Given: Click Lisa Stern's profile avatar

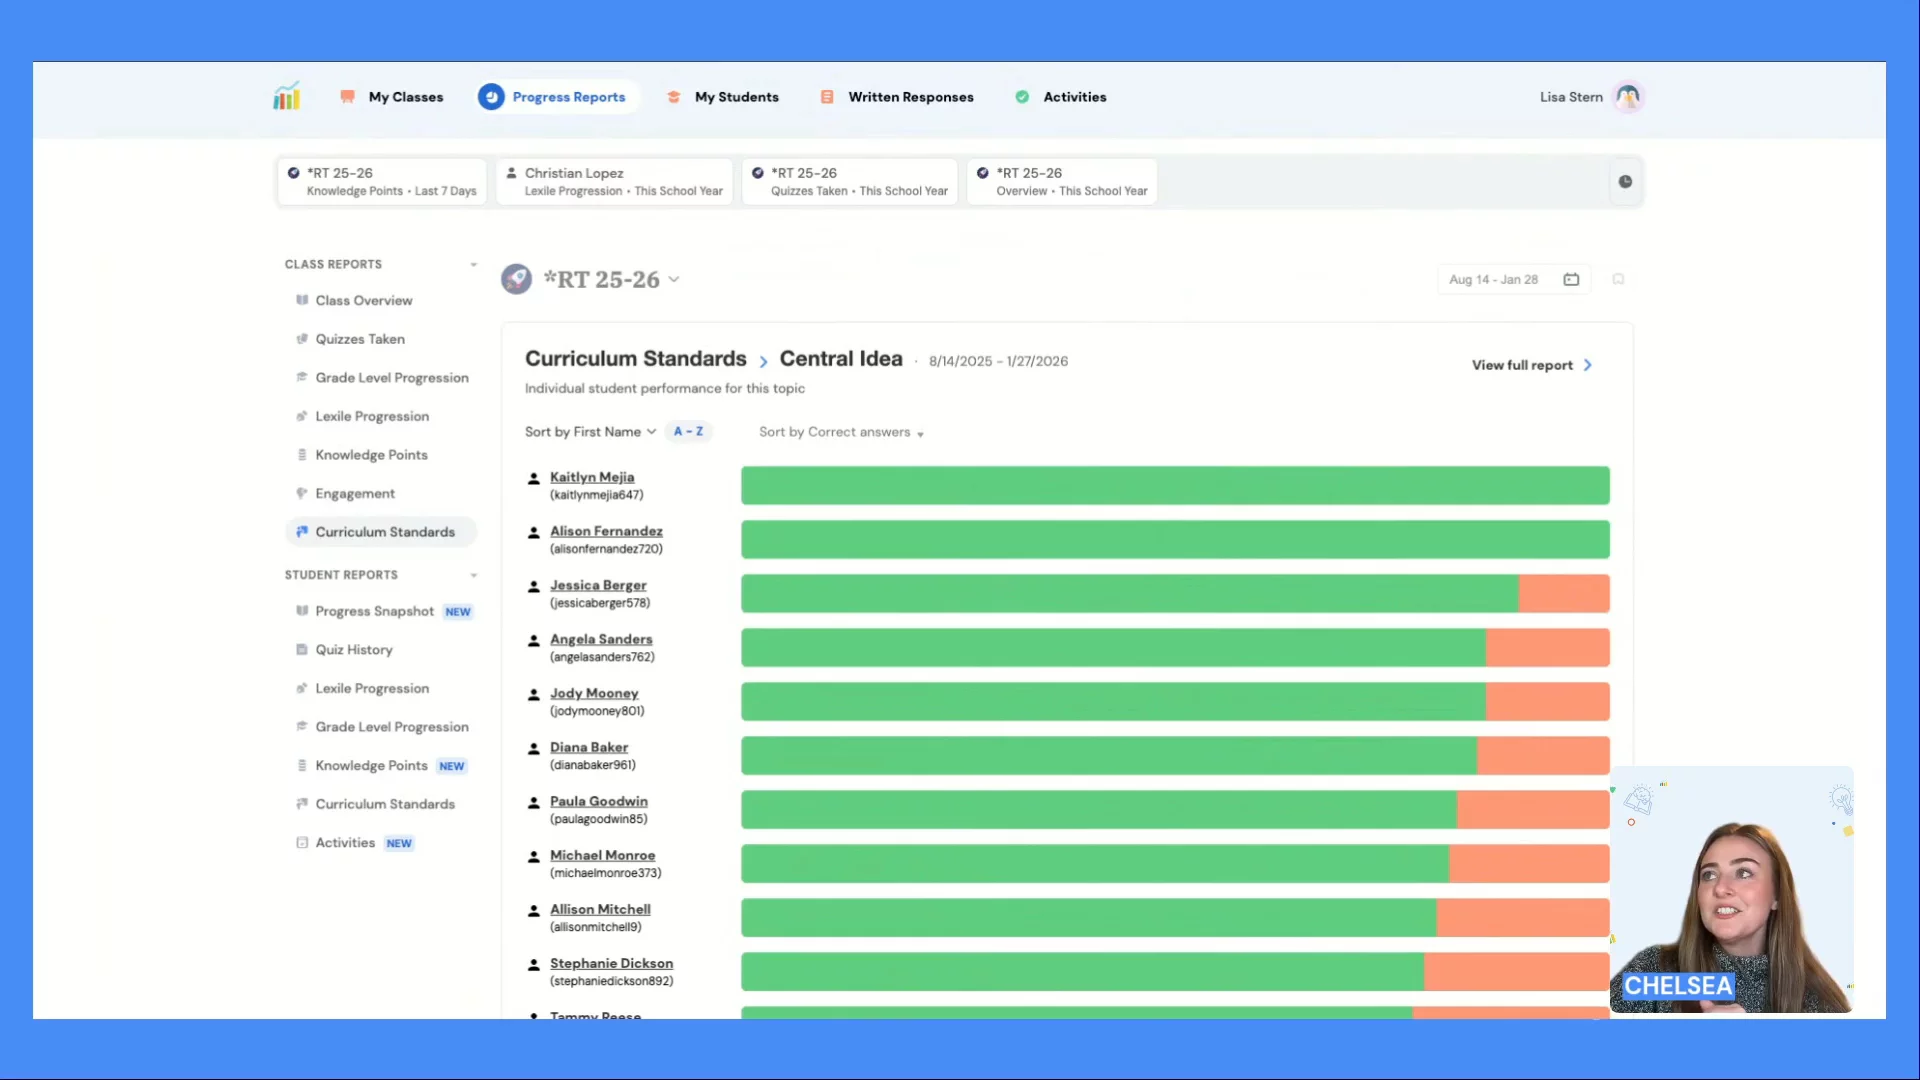Looking at the screenshot, I should [x=1628, y=96].
